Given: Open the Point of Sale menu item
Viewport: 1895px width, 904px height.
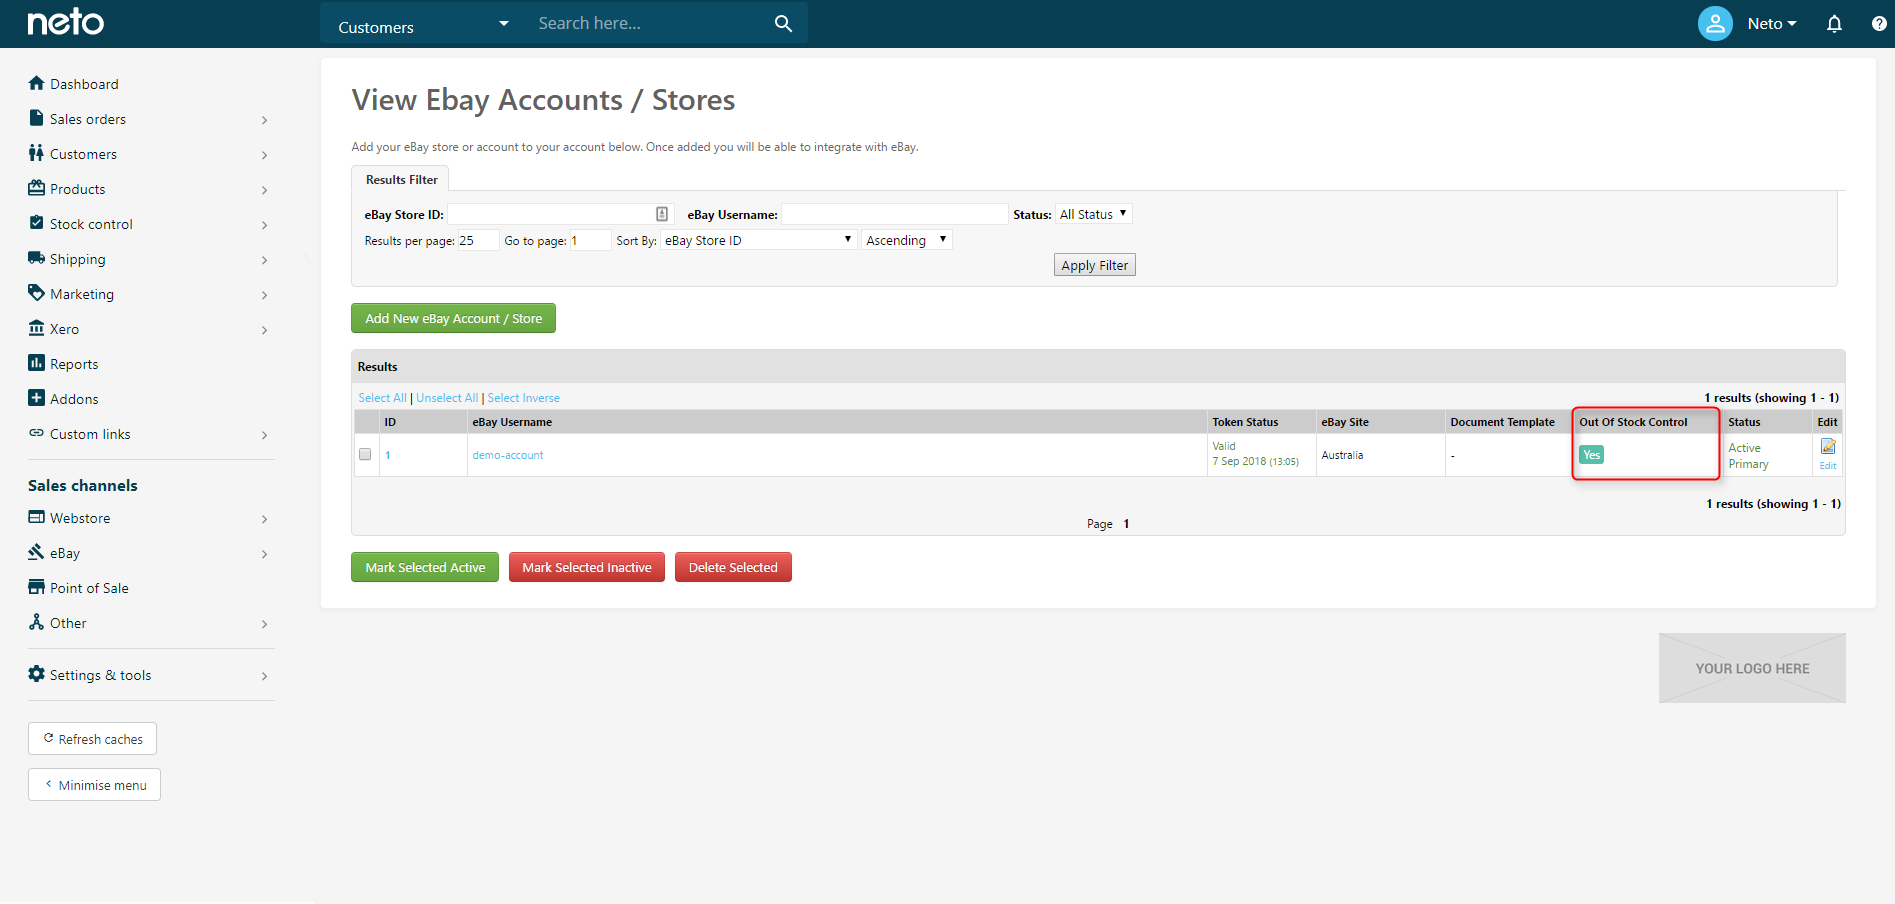Looking at the screenshot, I should tap(89, 588).
